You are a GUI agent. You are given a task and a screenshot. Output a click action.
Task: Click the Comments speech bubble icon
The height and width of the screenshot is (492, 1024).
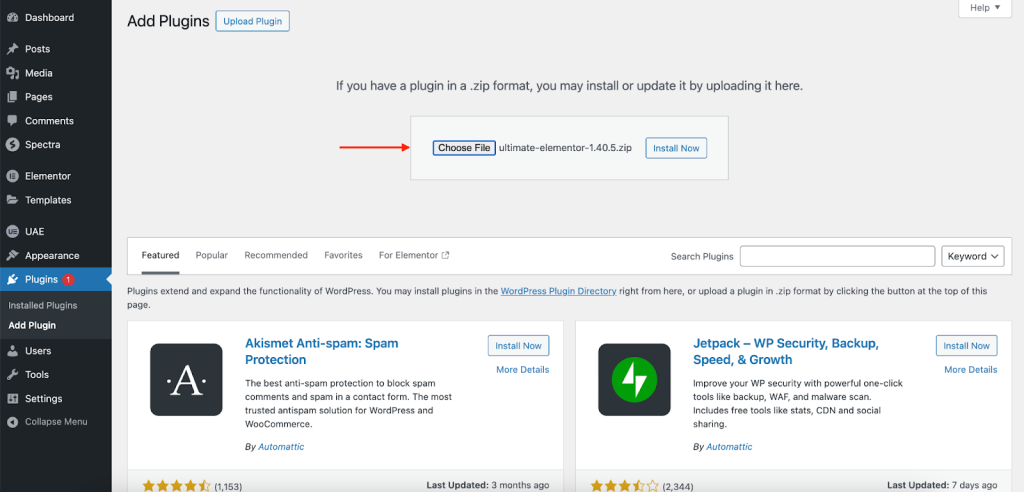click(12, 121)
